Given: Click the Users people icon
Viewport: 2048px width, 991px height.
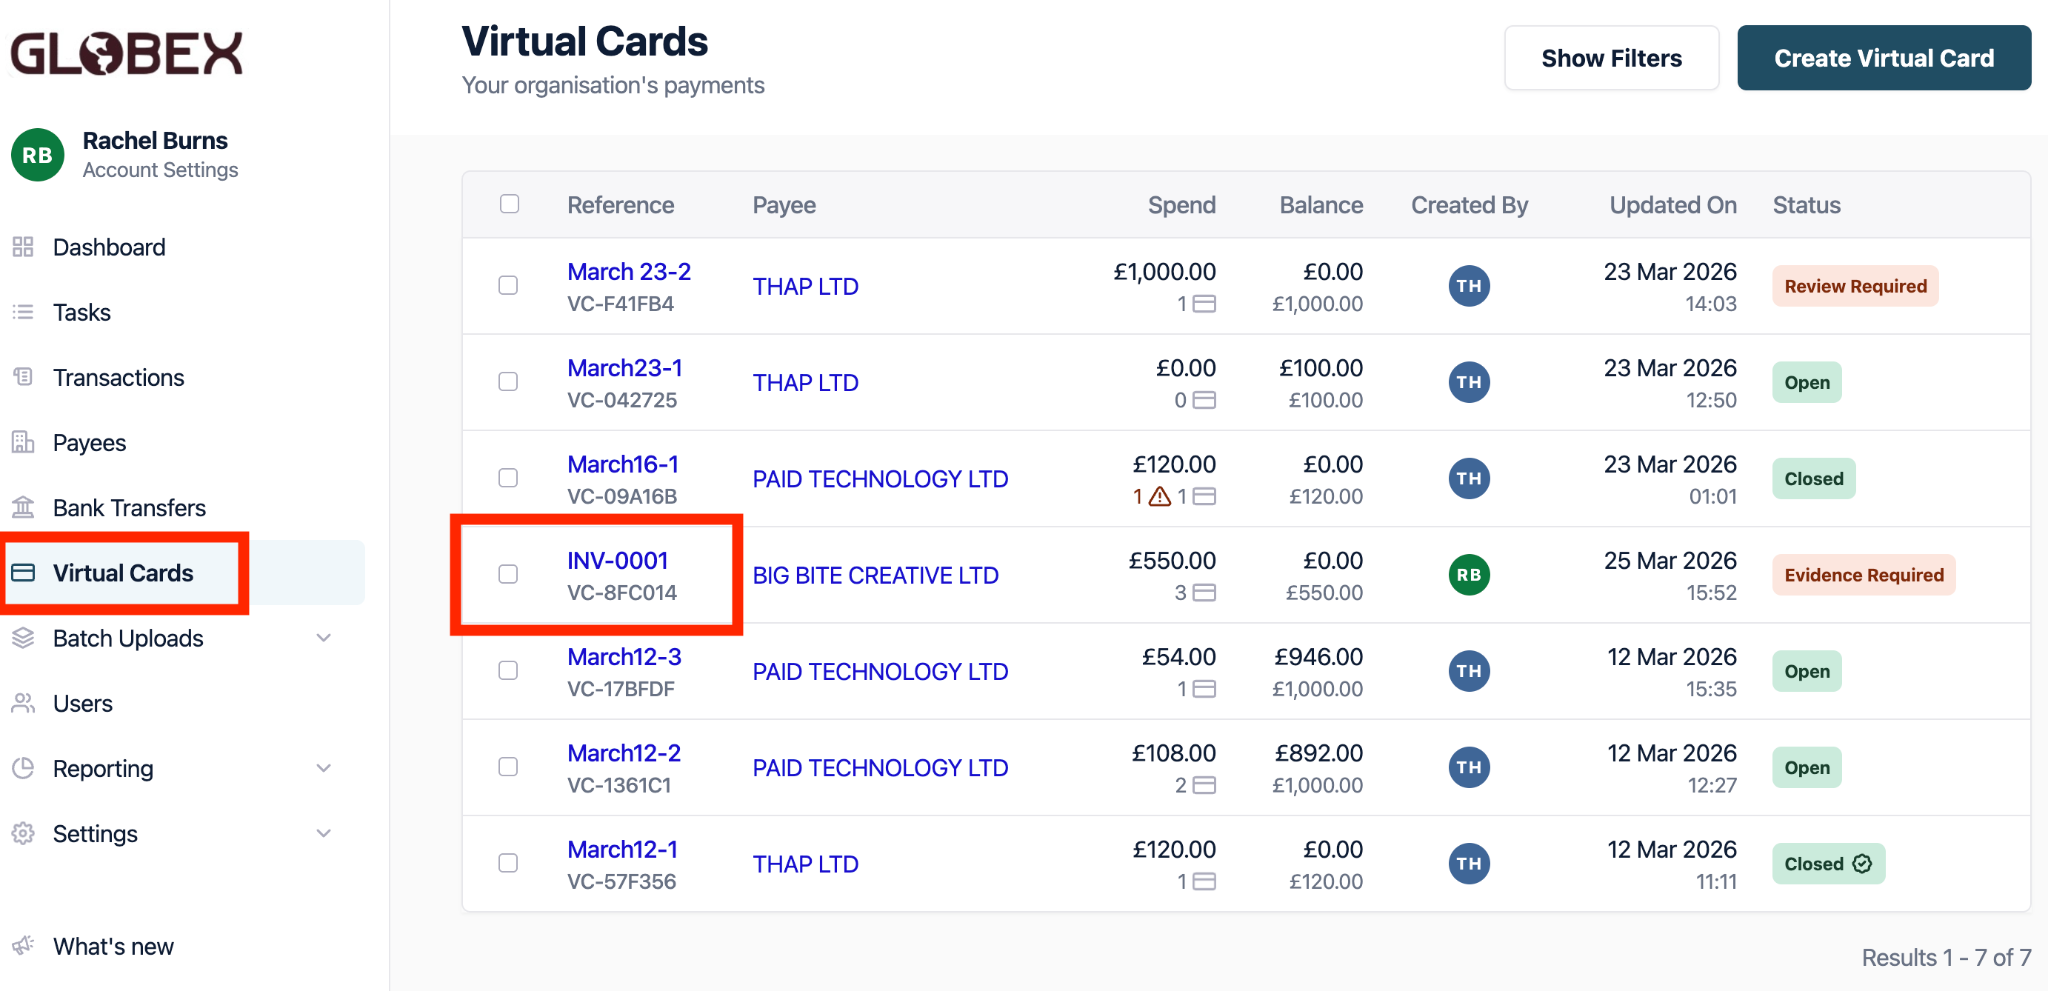Looking at the screenshot, I should click(23, 703).
